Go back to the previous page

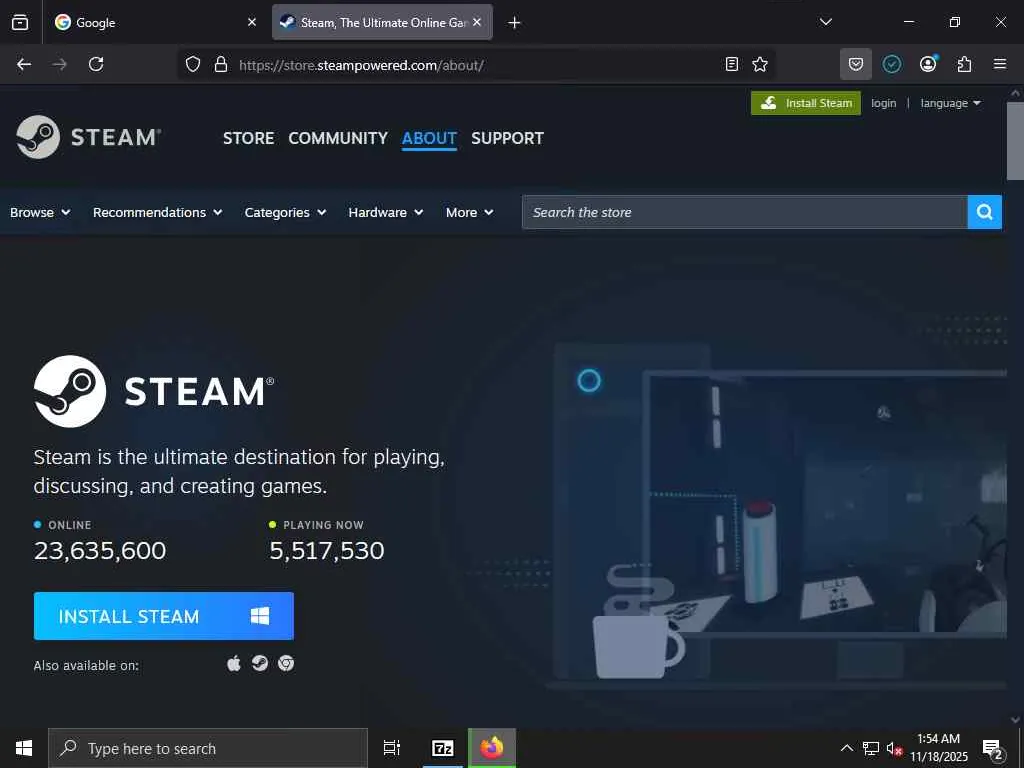24,64
